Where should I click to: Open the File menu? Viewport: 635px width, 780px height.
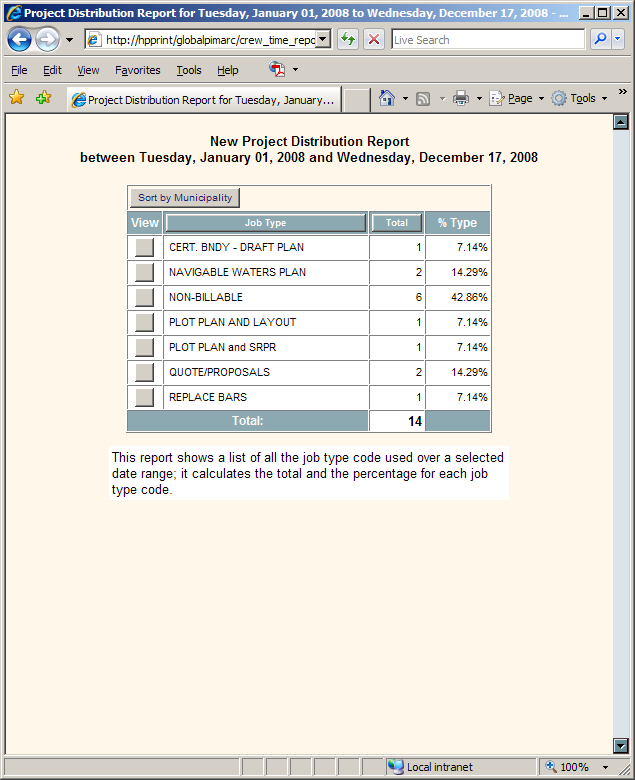(19, 70)
